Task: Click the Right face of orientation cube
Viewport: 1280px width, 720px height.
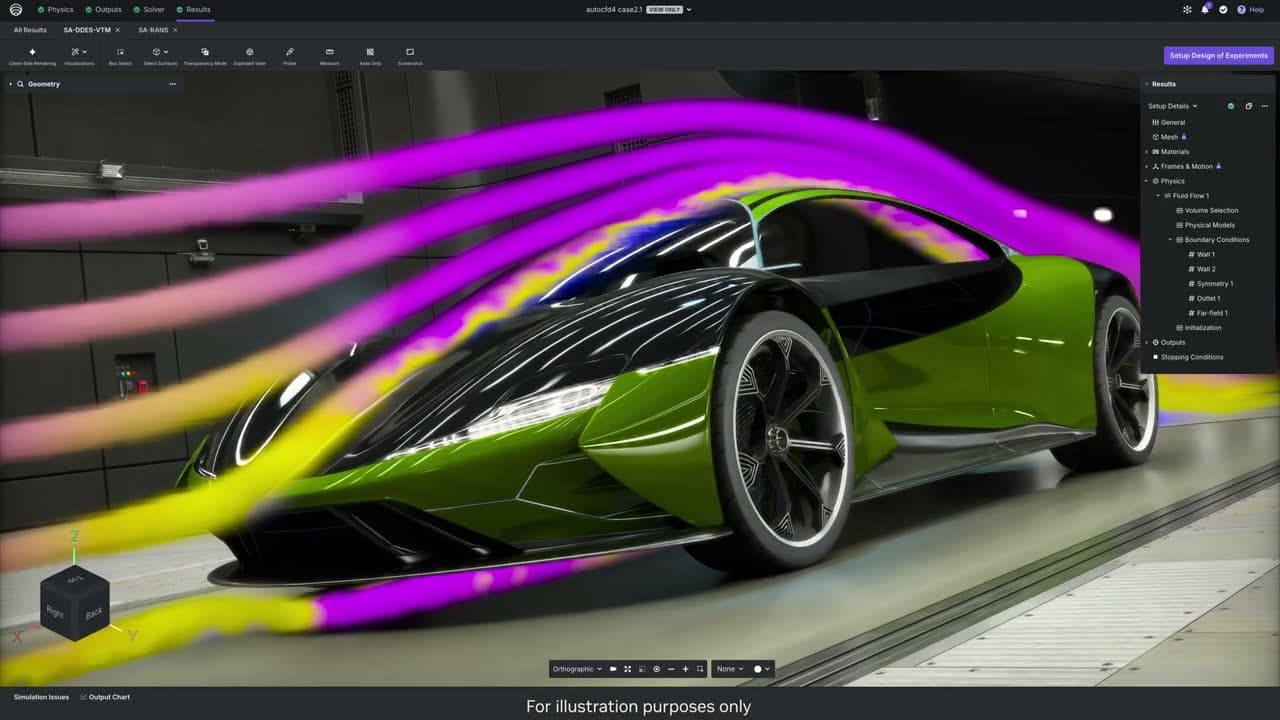Action: 55,613
